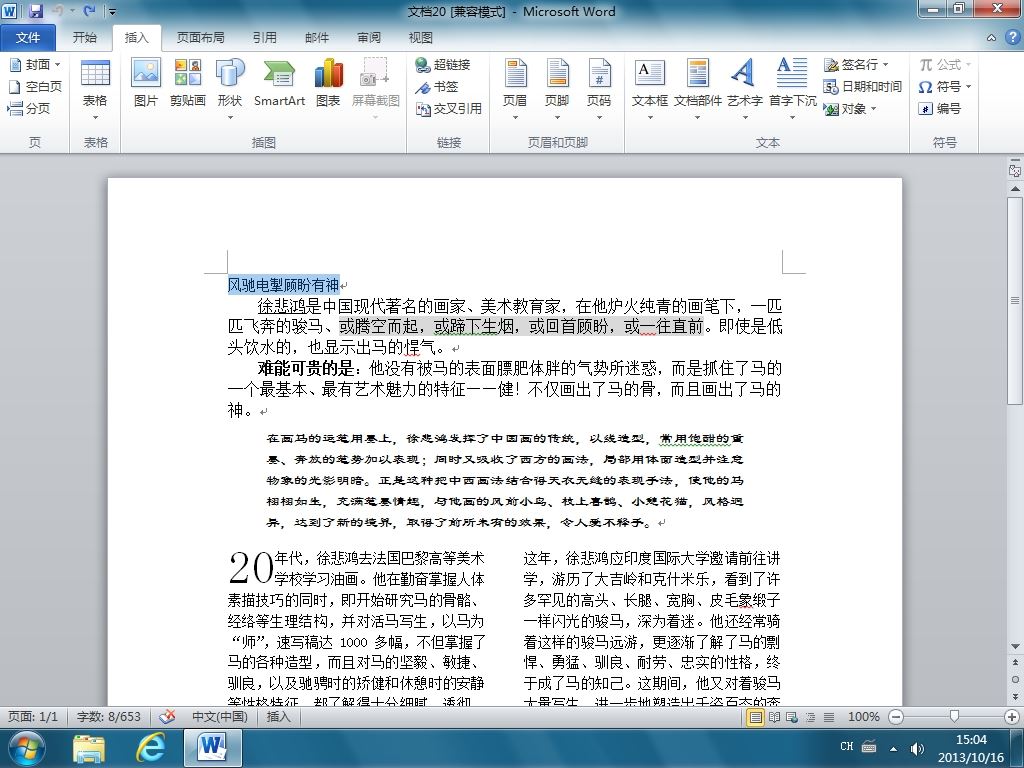Click the vertical scrollbar down arrow

pyautogui.click(x=1015, y=647)
